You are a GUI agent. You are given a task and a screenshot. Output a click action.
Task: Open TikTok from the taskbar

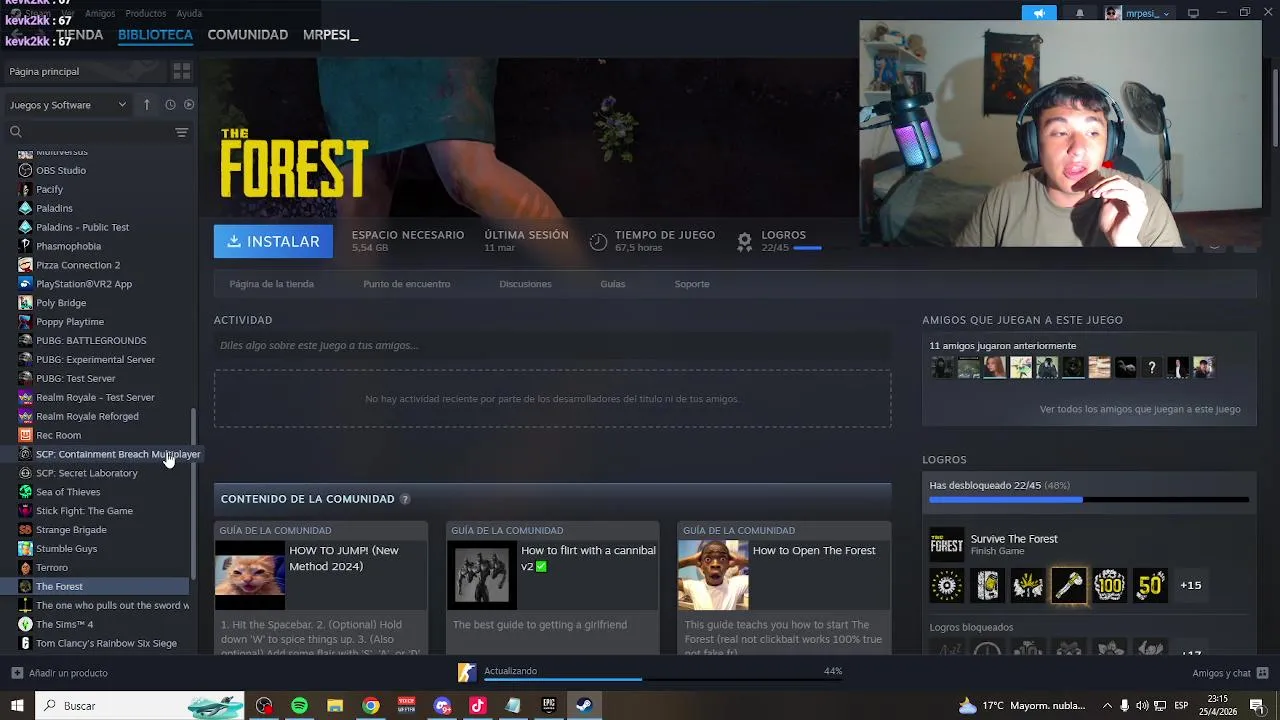477,705
